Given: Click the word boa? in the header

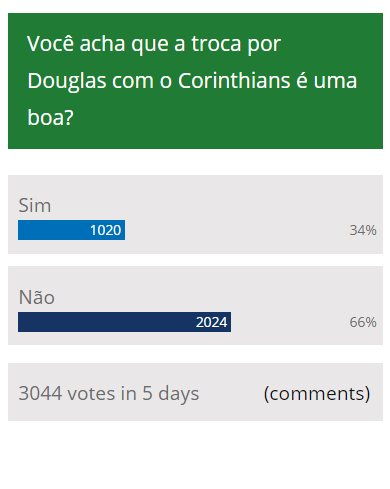Looking at the screenshot, I should [50, 118].
